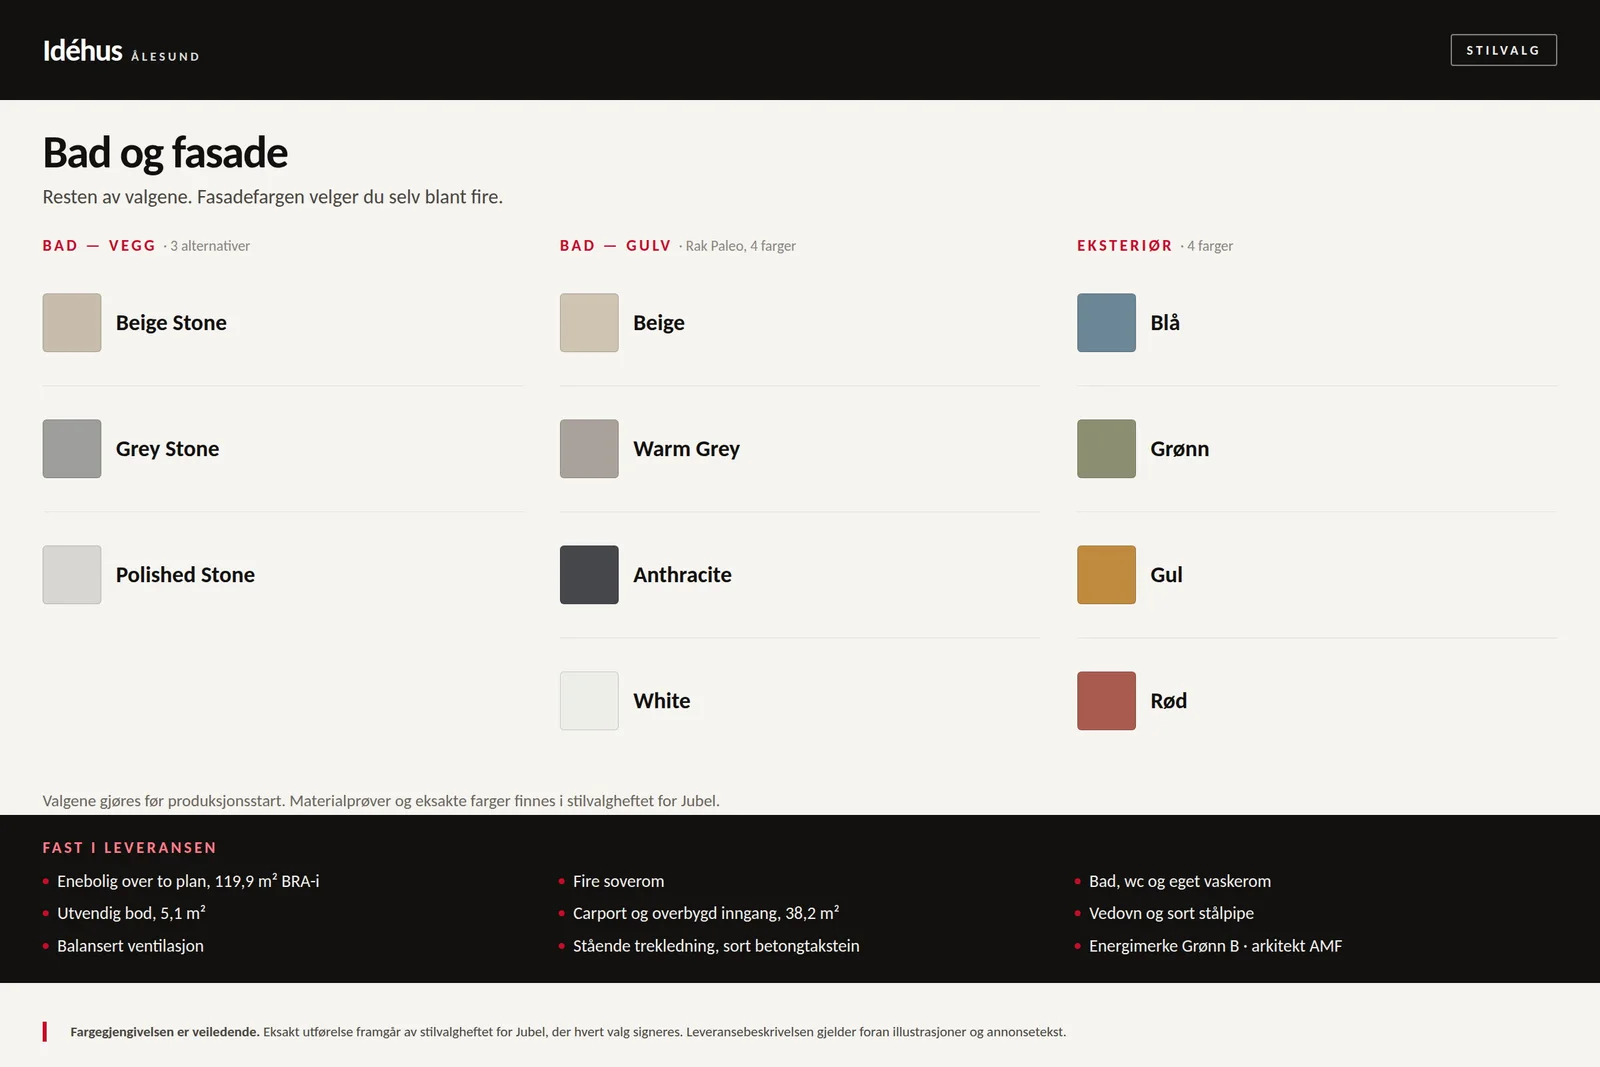Click the Anthracite label text
Viewport: 1600px width, 1067px height.
682,575
